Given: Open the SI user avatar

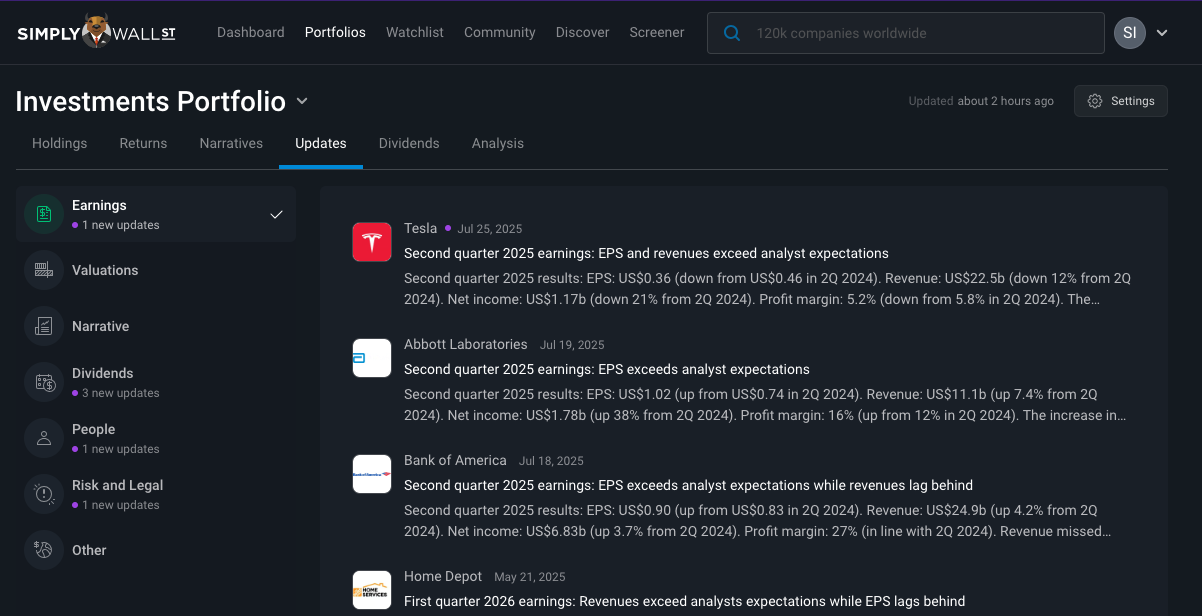Looking at the screenshot, I should (x=1130, y=32).
